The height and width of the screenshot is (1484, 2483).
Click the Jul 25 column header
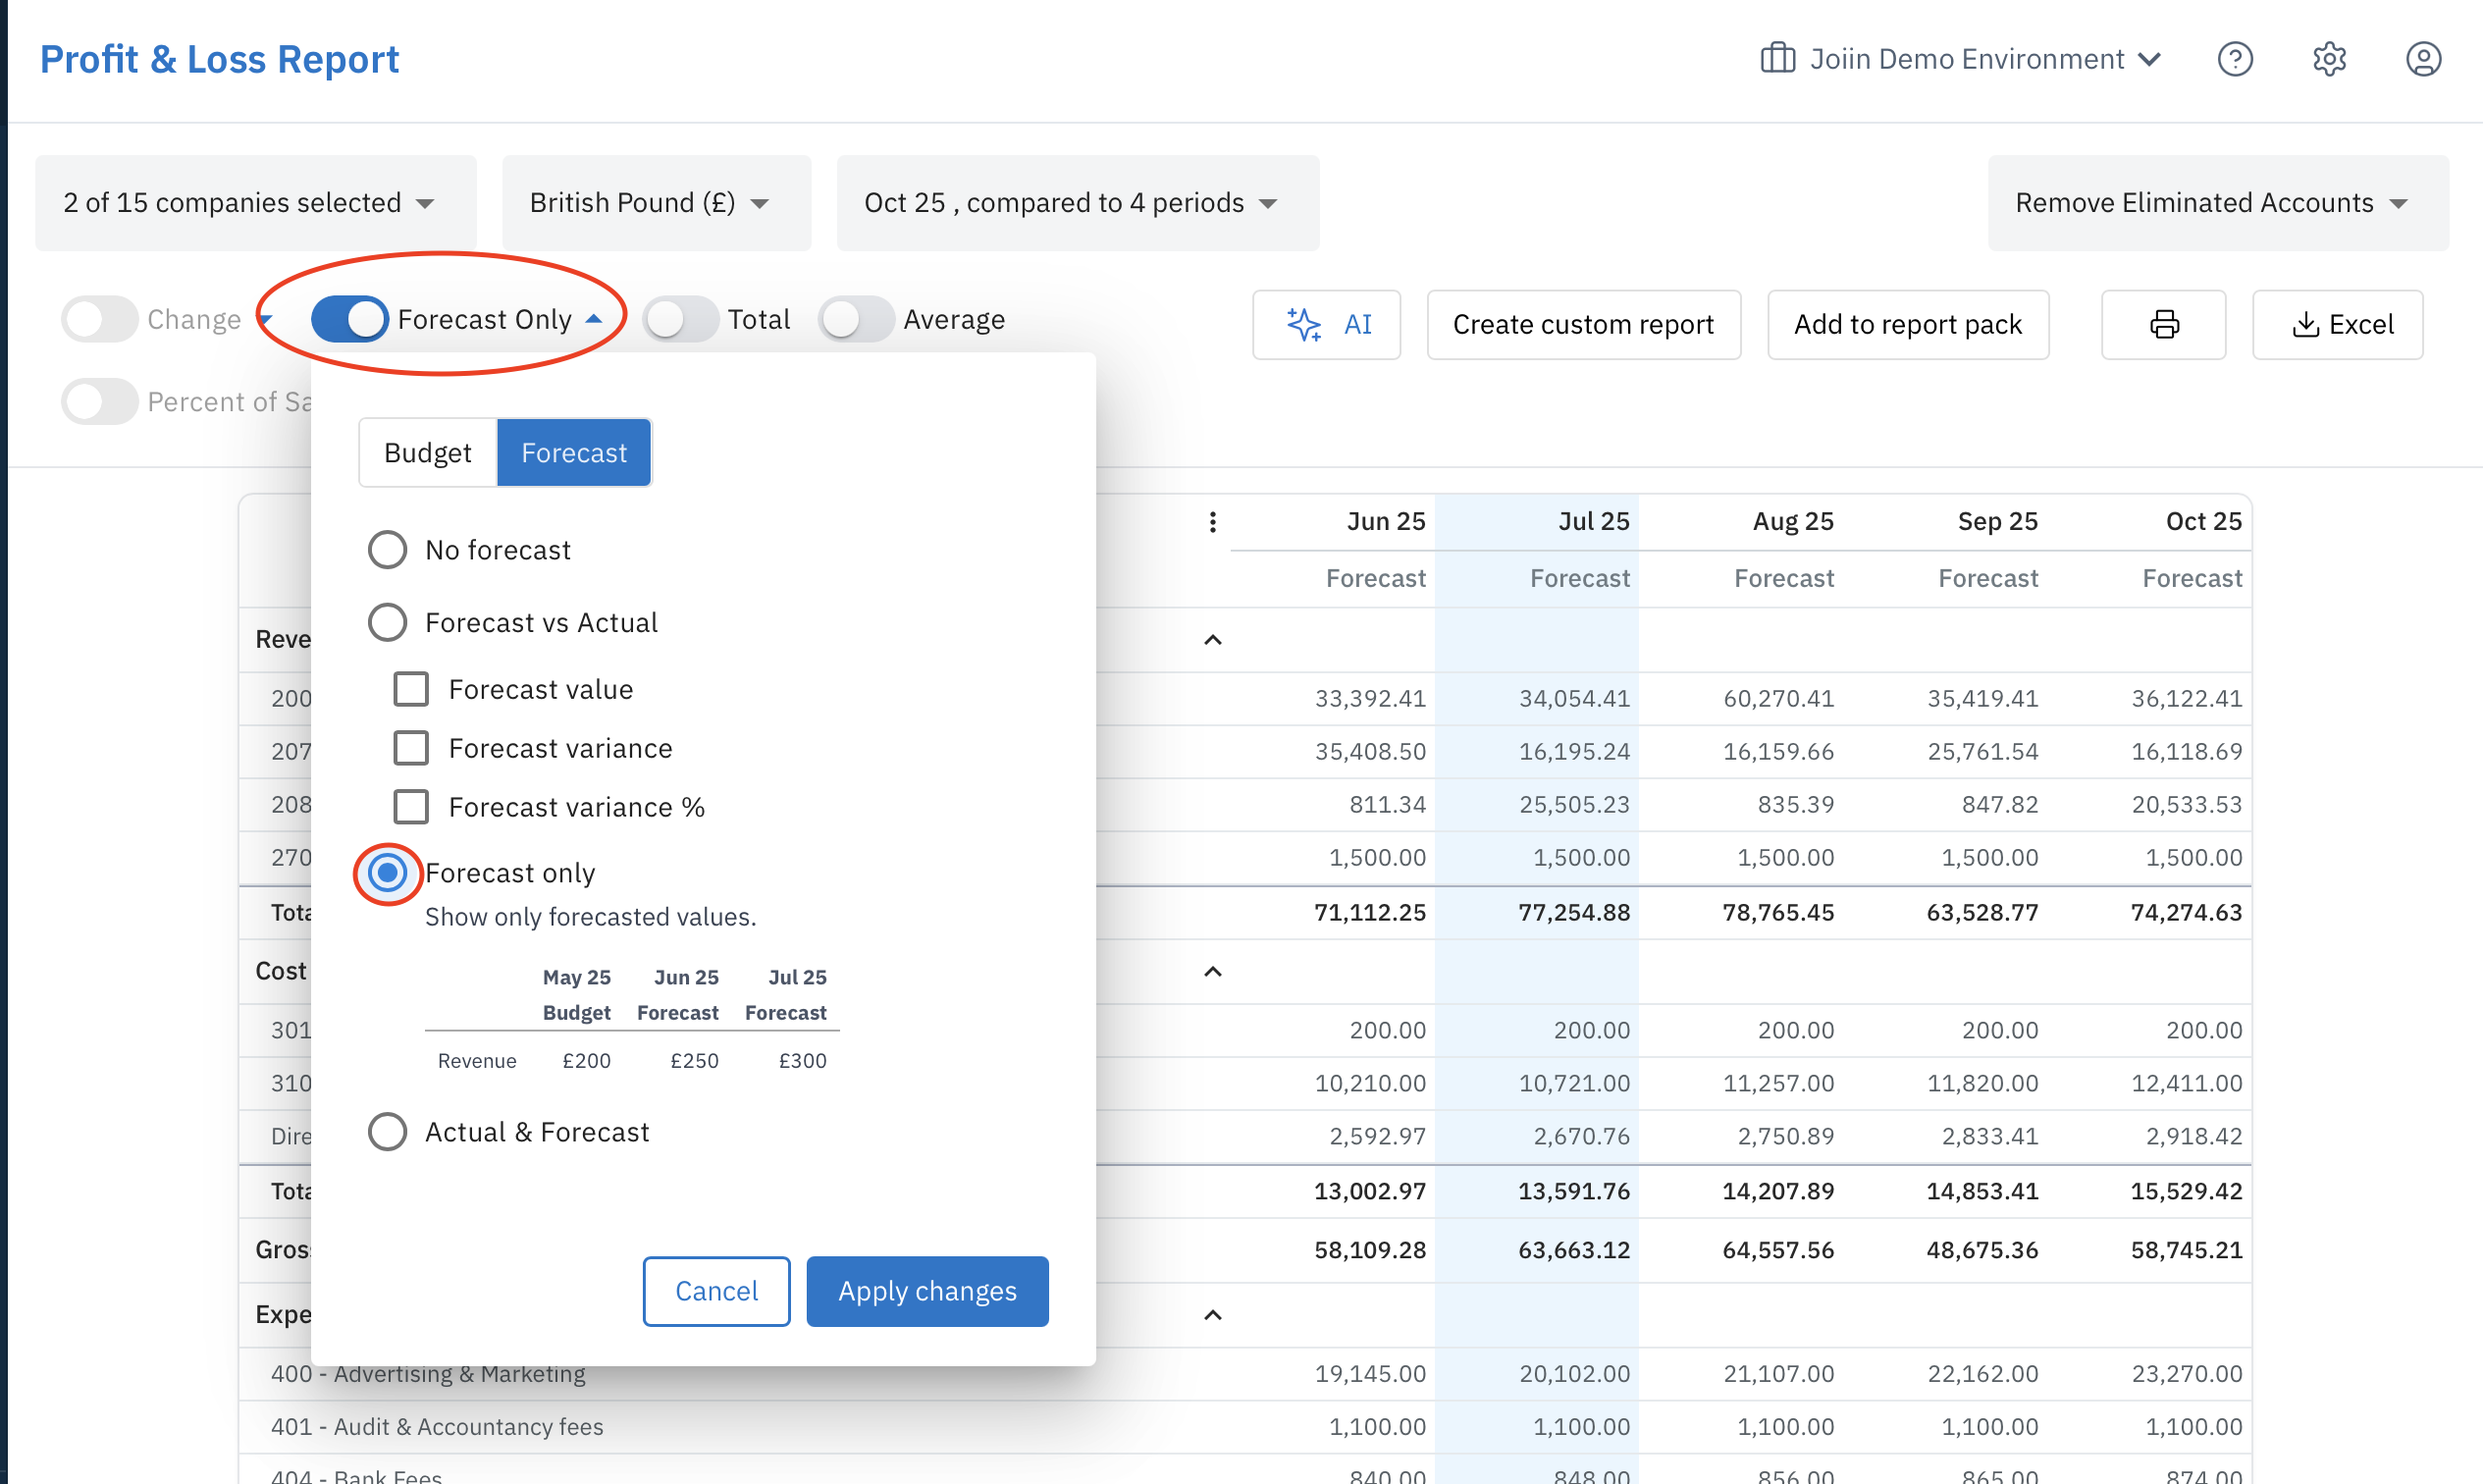coord(1593,522)
